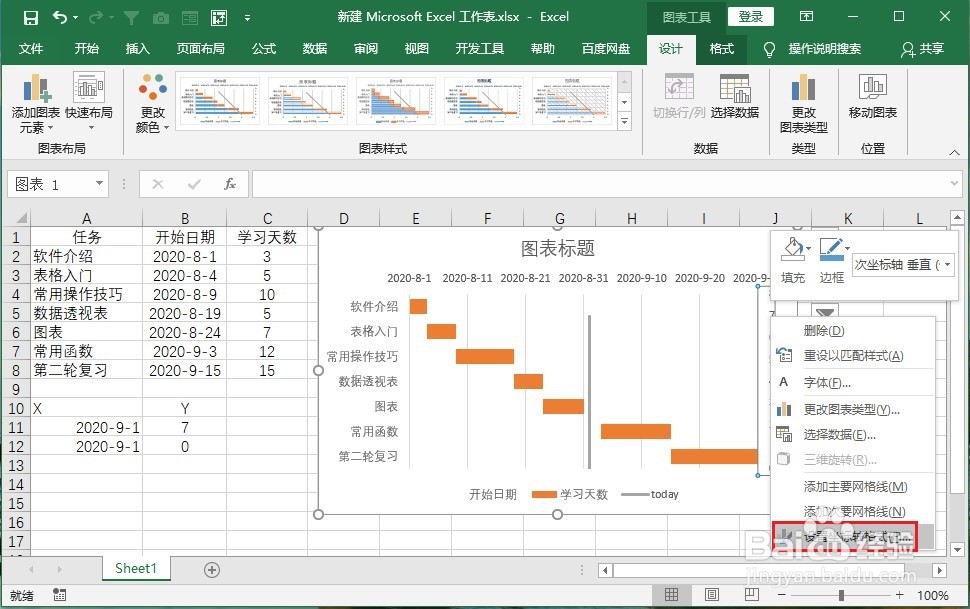Open the Format chart tools tab
This screenshot has height=609, width=970.
pyautogui.click(x=721, y=49)
